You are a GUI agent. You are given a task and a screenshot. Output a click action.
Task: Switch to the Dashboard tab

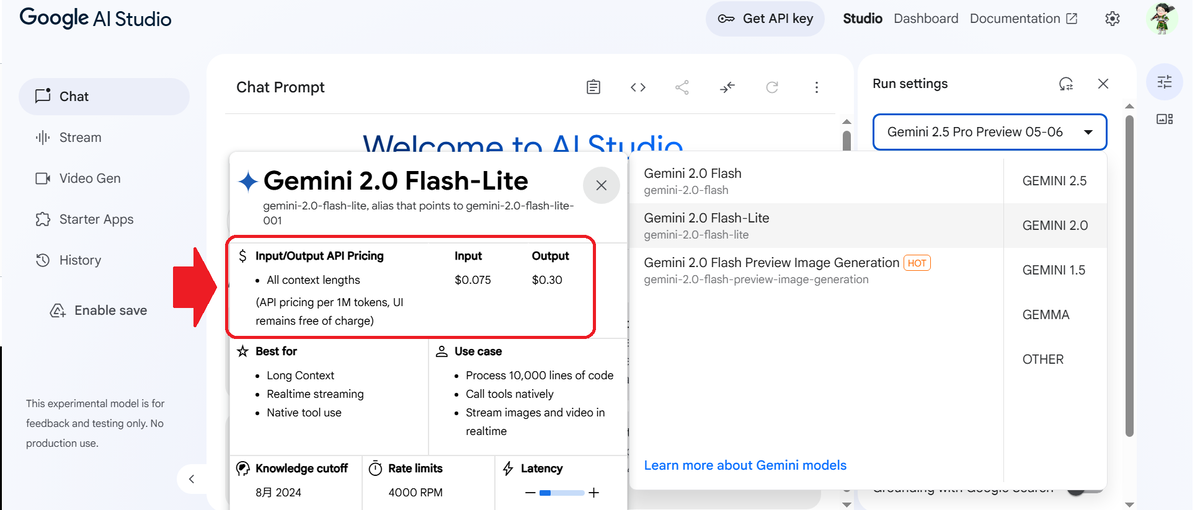tap(926, 18)
